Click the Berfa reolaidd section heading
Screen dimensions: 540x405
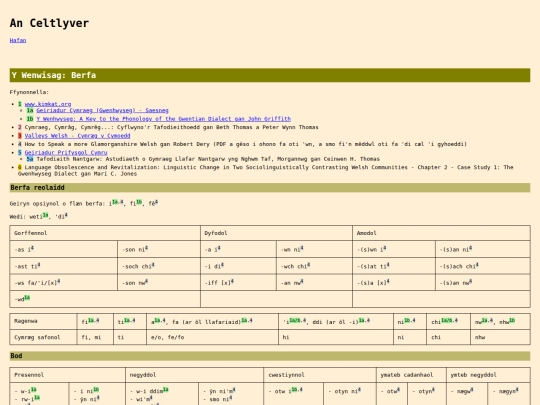pyautogui.click(x=270, y=188)
